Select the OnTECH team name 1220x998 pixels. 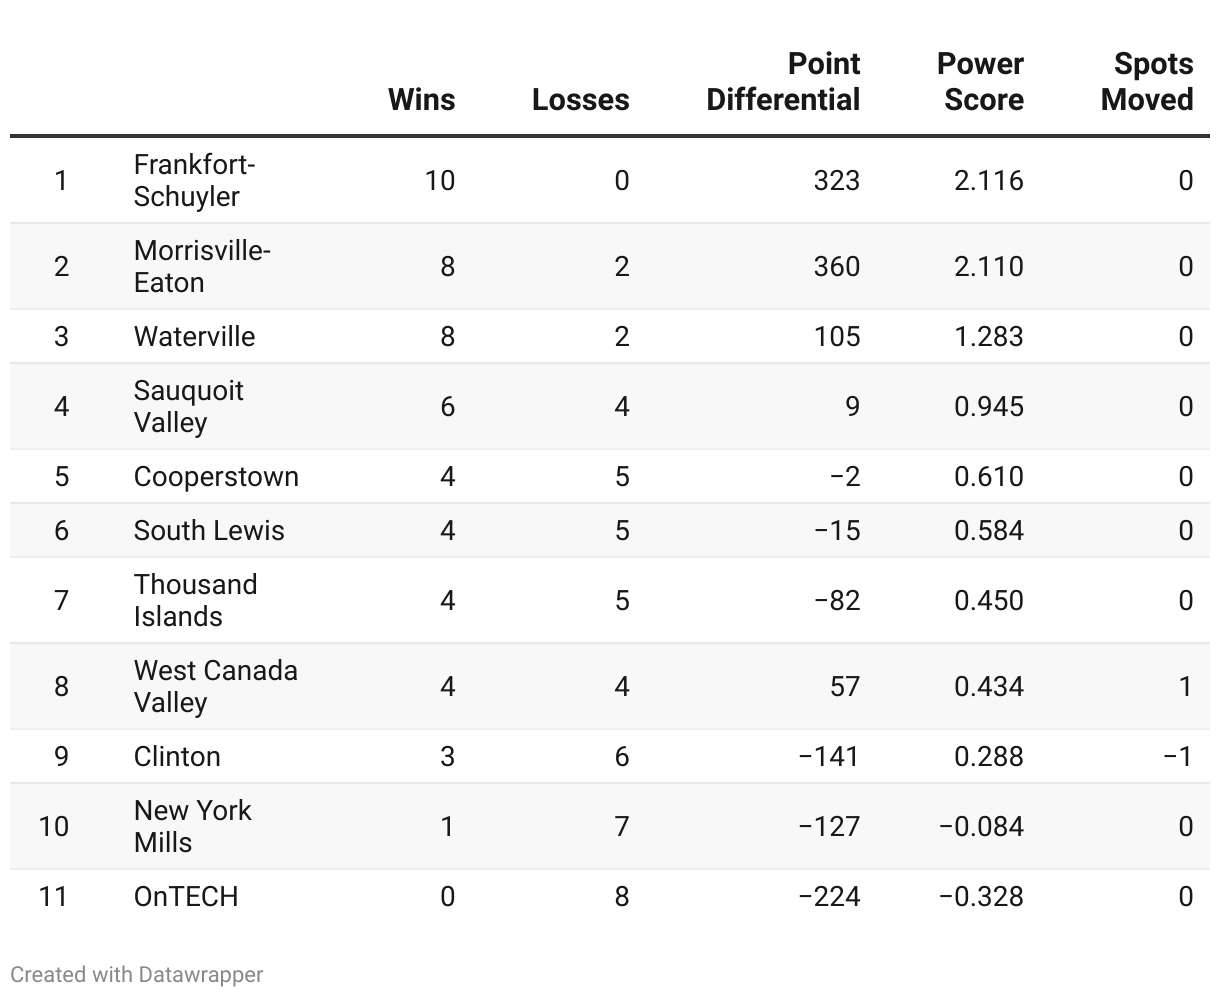click(x=186, y=896)
